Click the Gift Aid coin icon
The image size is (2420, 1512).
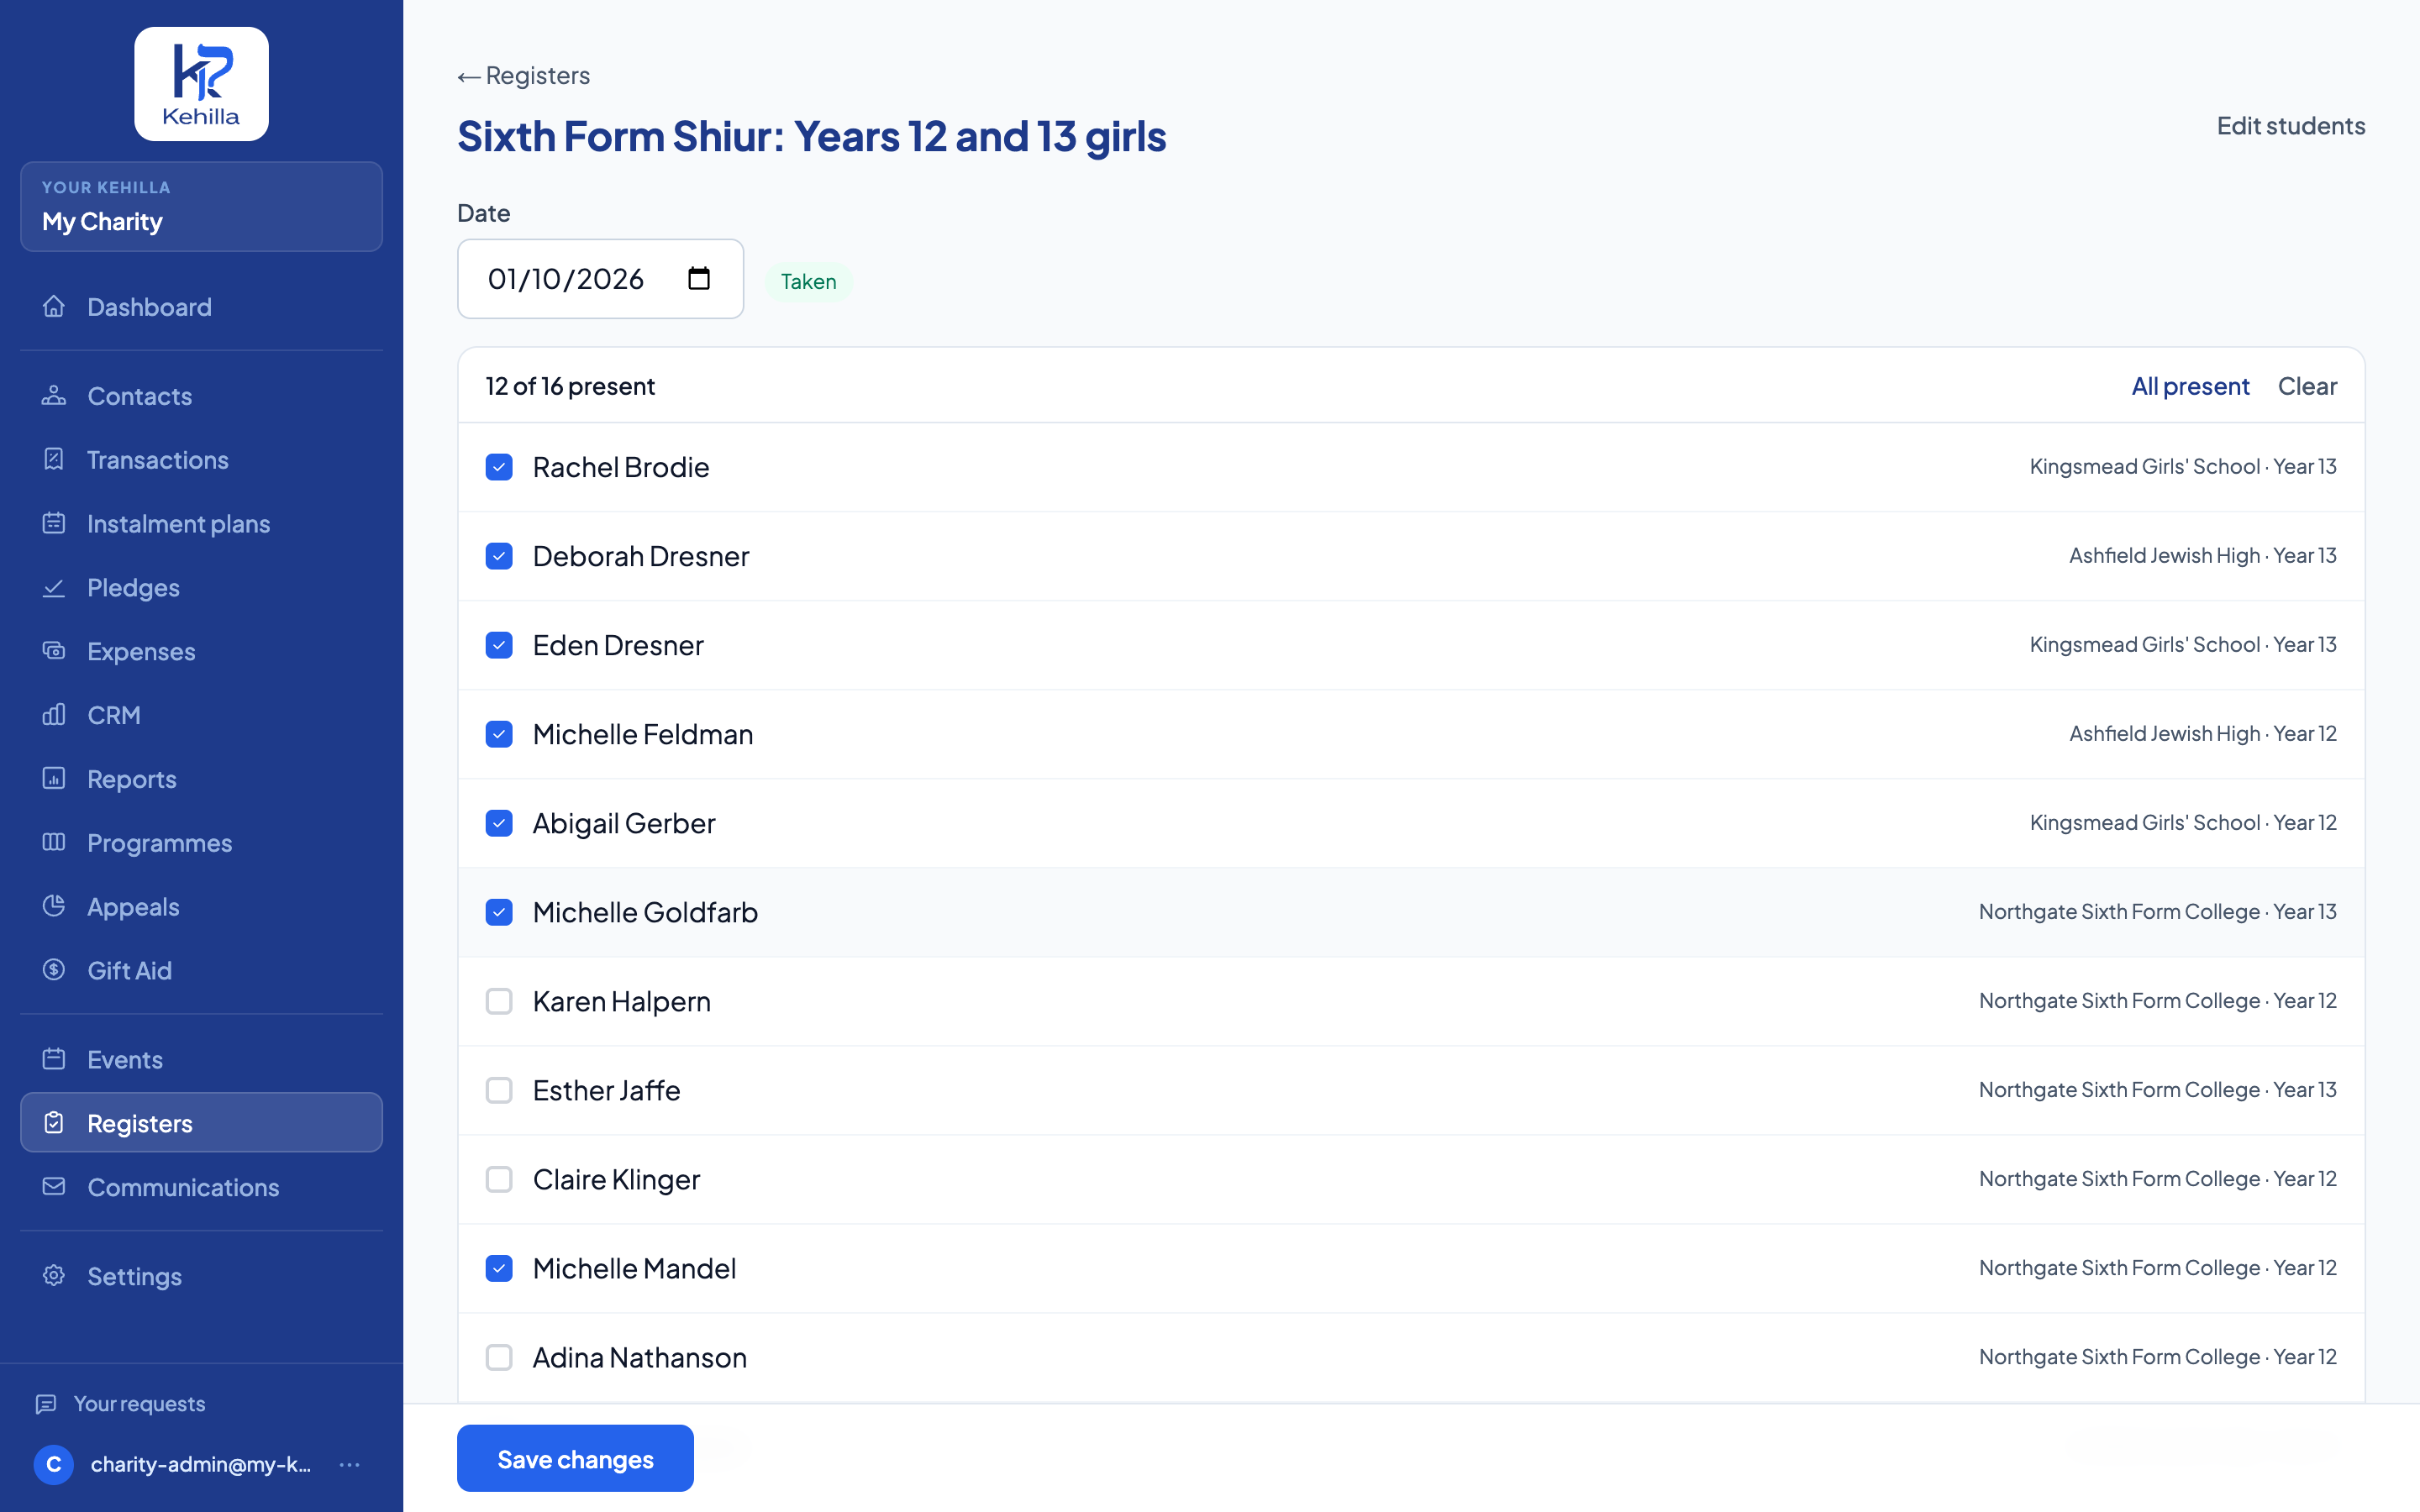pyautogui.click(x=54, y=970)
